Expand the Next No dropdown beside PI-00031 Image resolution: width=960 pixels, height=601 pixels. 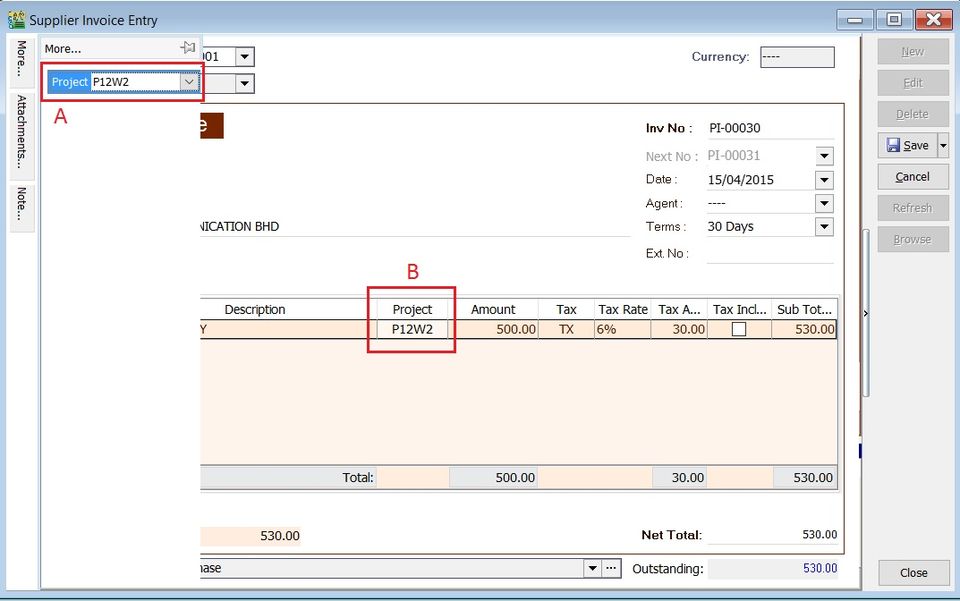(x=824, y=156)
